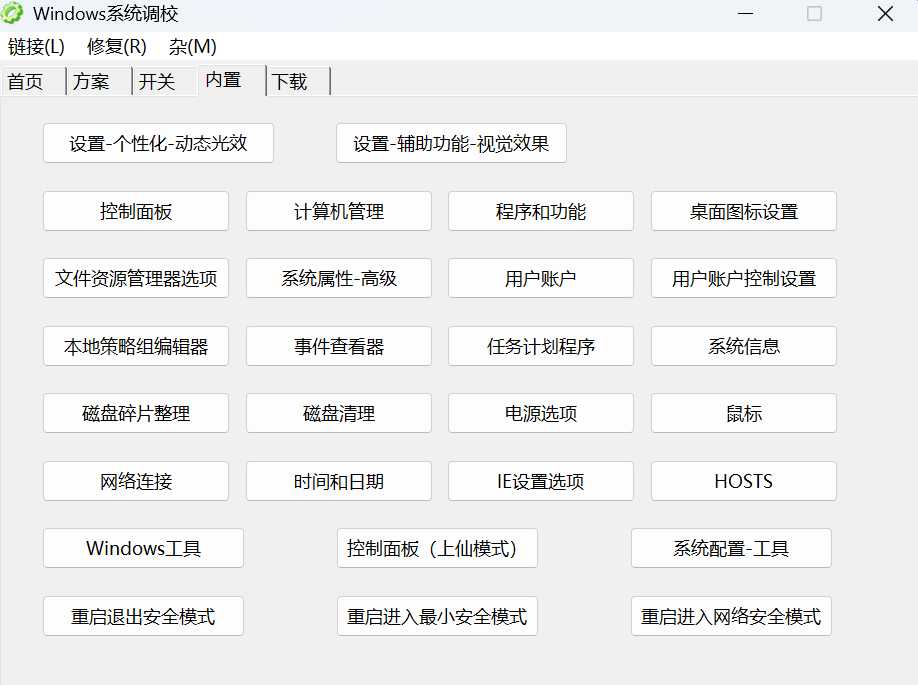The width and height of the screenshot is (918, 685).
Task: Click 重启进入最小安全模式
Action: click(437, 616)
